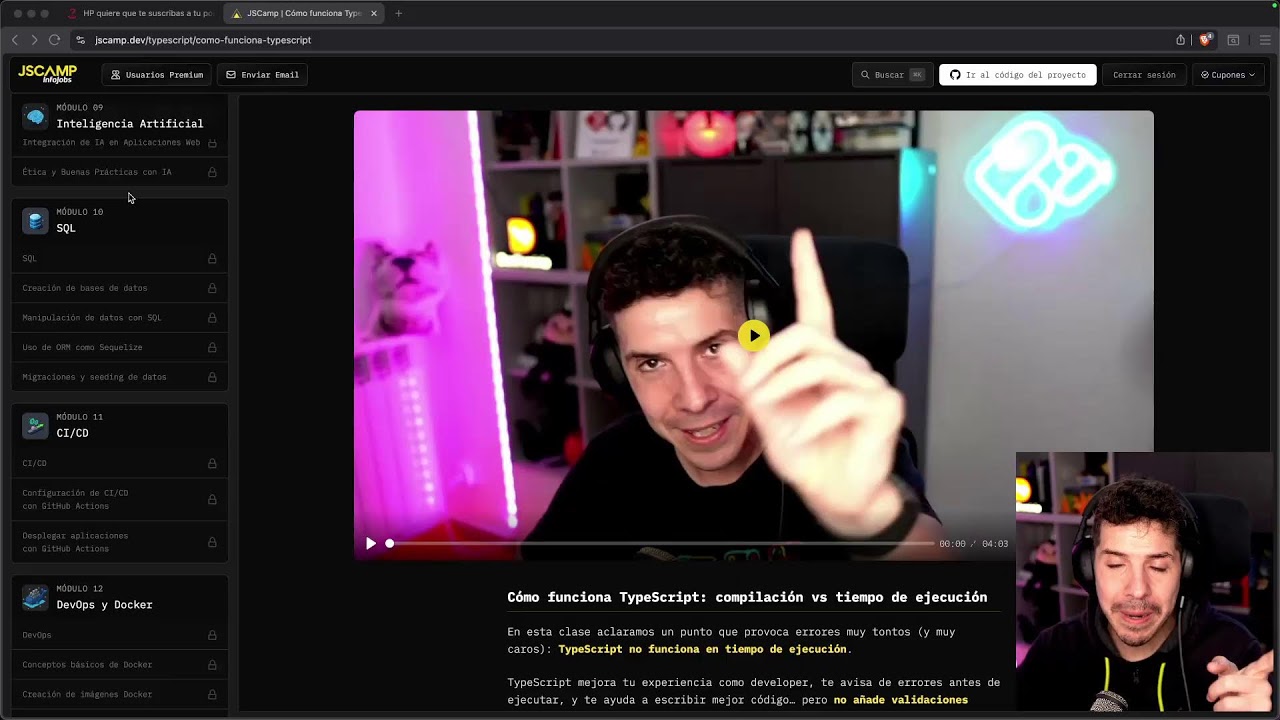Switch to the HP quiere que te suscribas tab
The image size is (1280, 720).
pos(140,13)
